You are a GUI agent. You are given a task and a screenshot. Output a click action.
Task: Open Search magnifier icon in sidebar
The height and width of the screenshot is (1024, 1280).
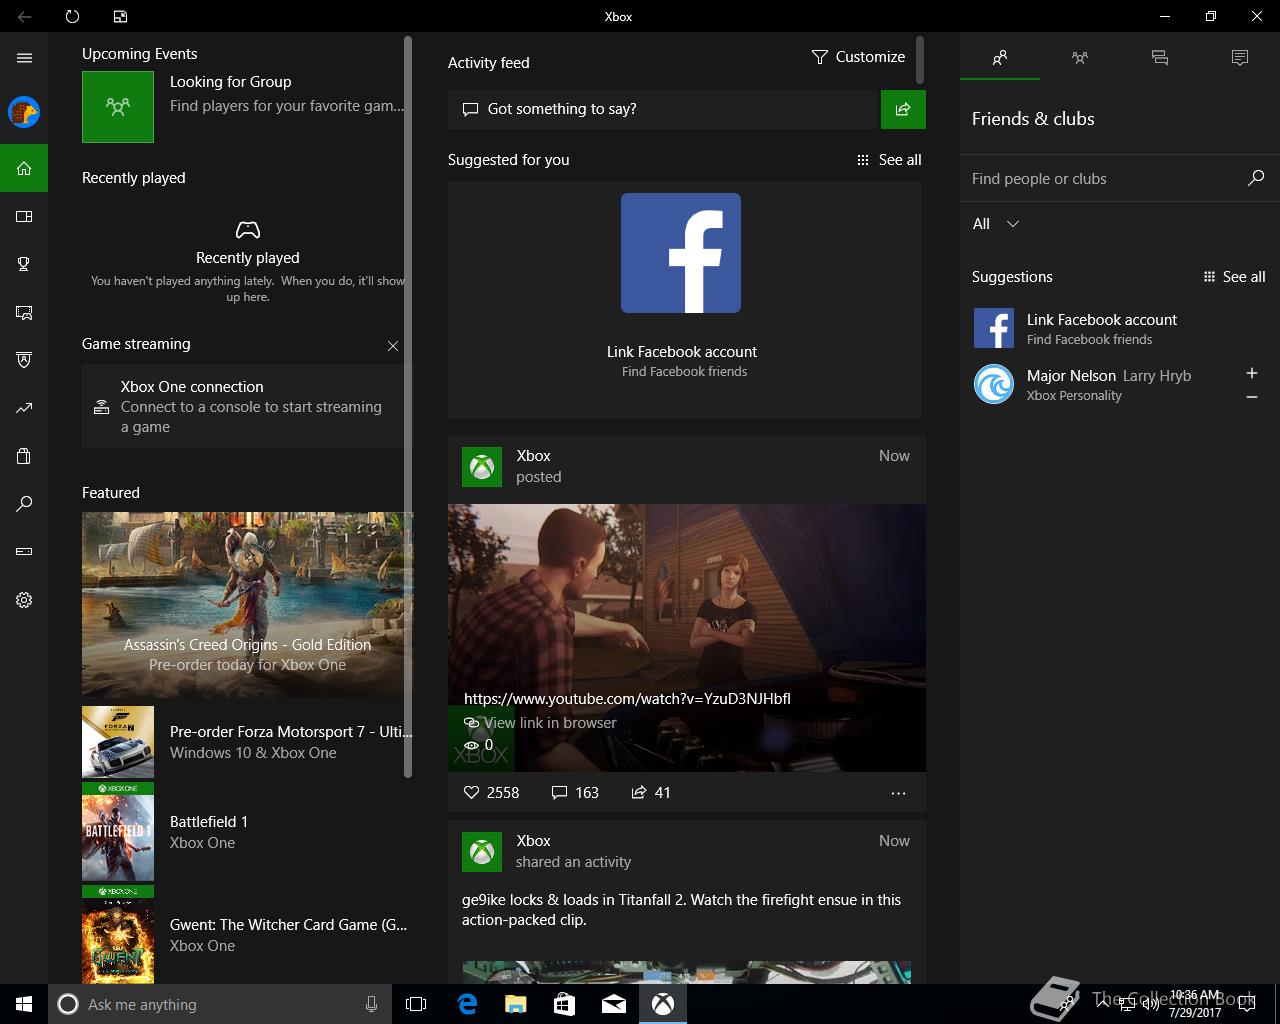[x=24, y=504]
